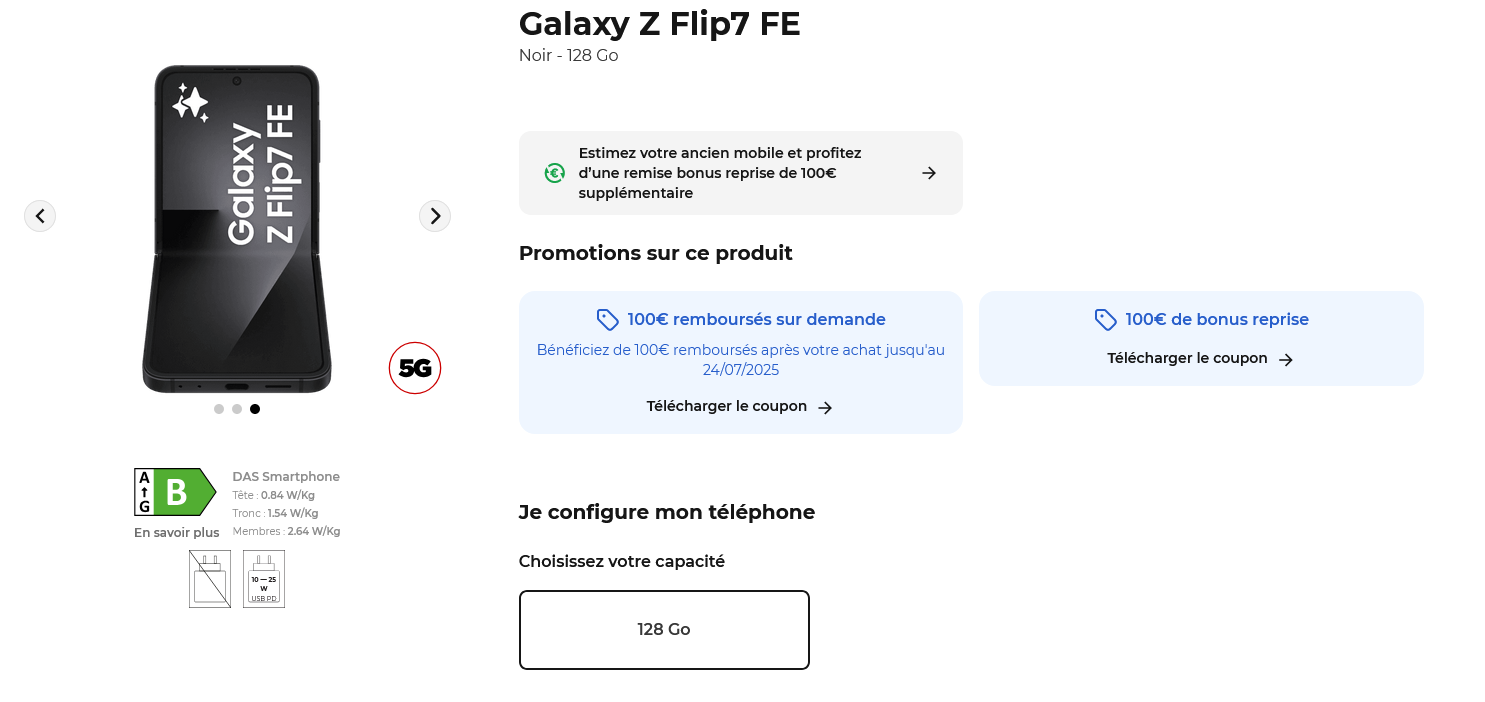
Task: Open the trade-in mobile estimation banner
Action: click(740, 172)
